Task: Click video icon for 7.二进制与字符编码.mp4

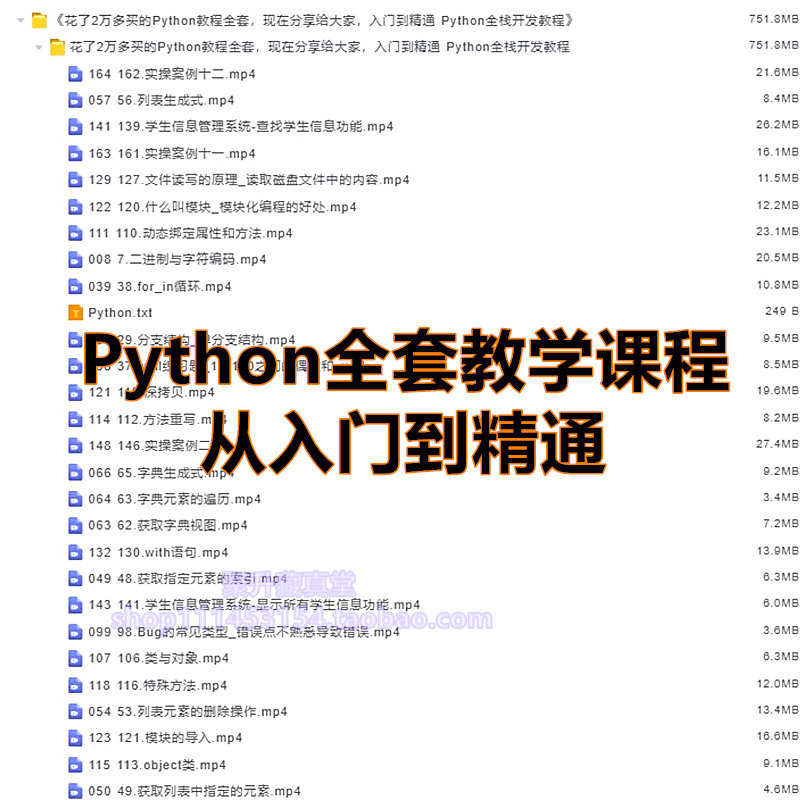Action: 75,260
